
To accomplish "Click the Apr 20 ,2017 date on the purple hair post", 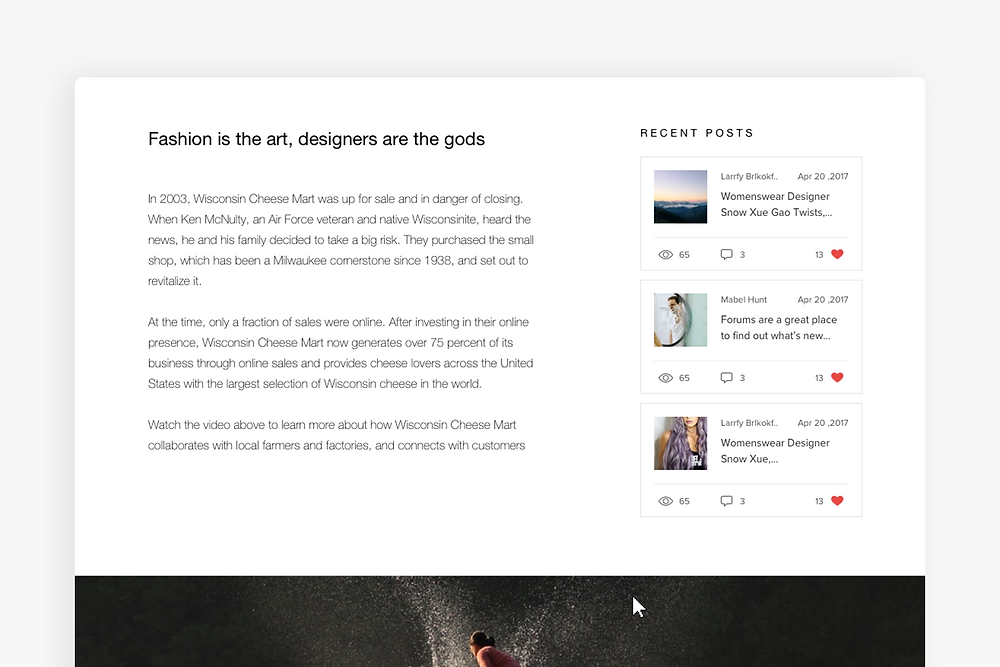I will pyautogui.click(x=823, y=423).
